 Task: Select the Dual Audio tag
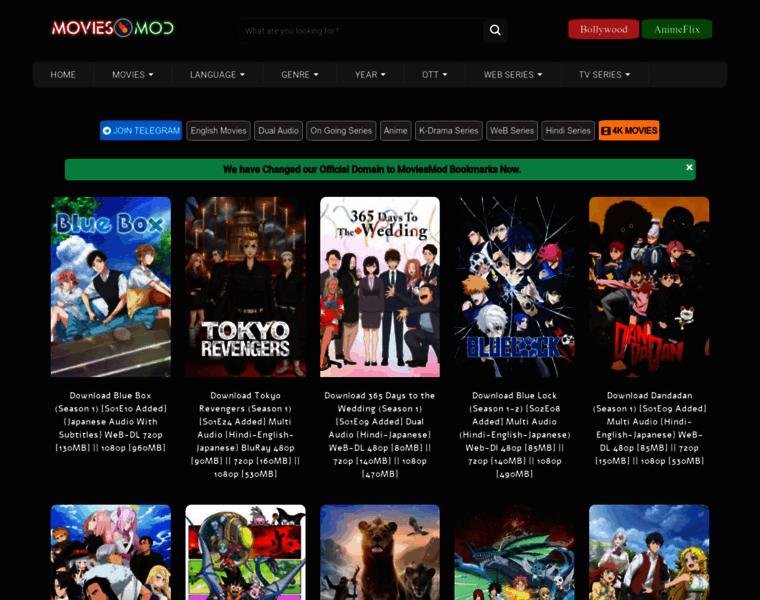278,130
